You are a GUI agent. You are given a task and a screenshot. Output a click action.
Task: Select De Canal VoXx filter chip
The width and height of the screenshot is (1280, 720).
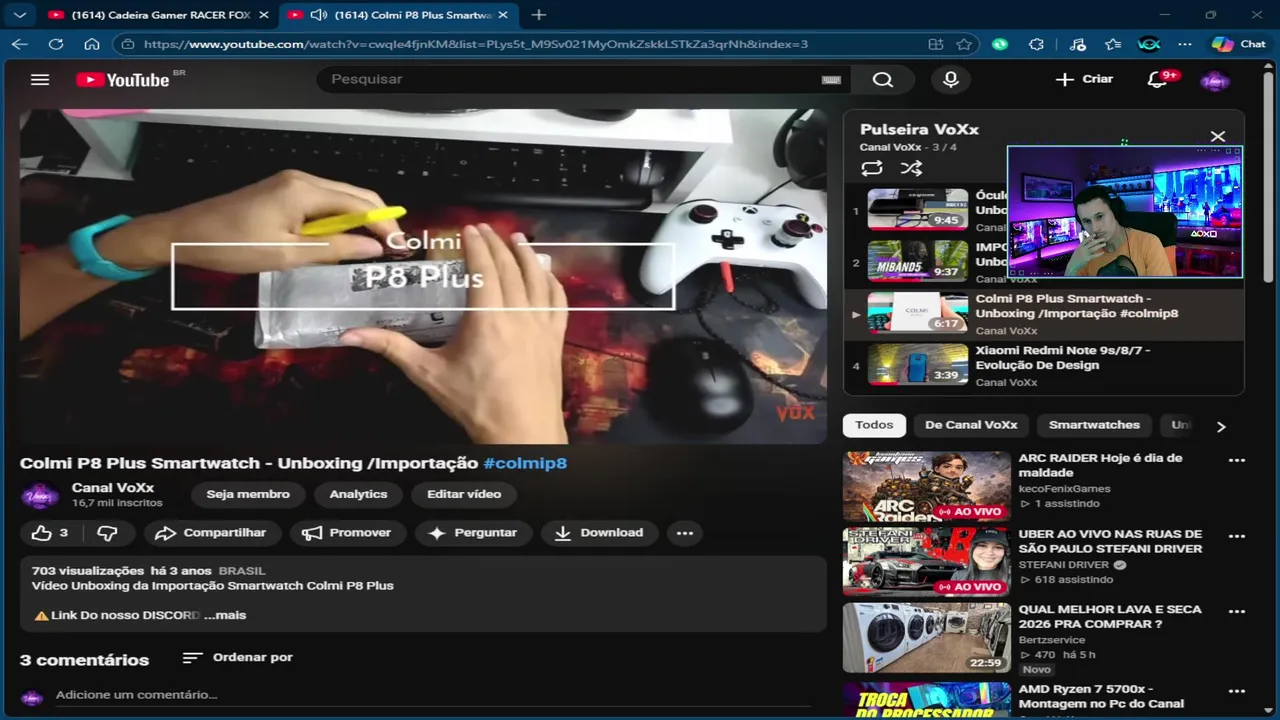tap(971, 425)
